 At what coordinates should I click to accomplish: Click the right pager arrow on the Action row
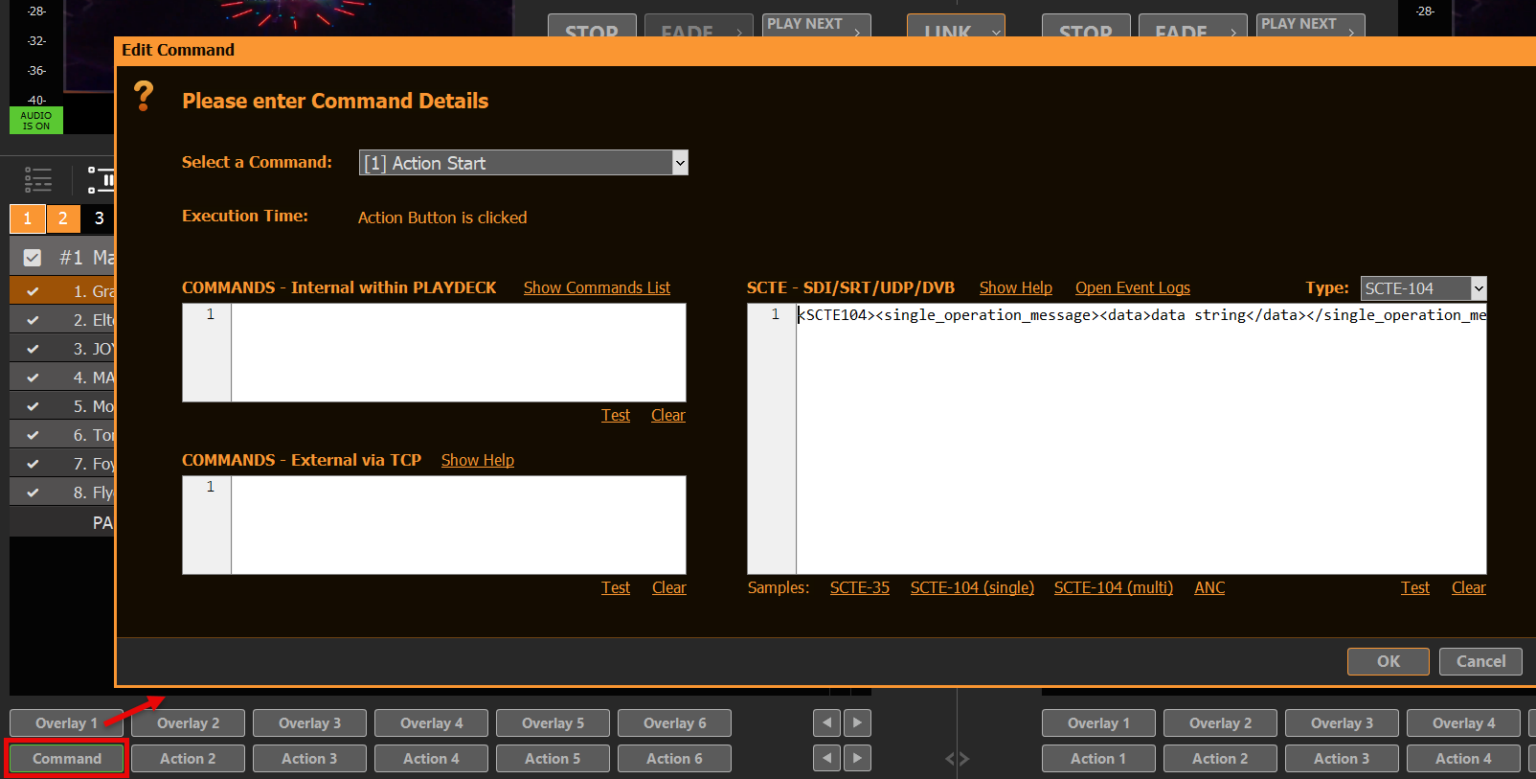[x=858, y=758]
